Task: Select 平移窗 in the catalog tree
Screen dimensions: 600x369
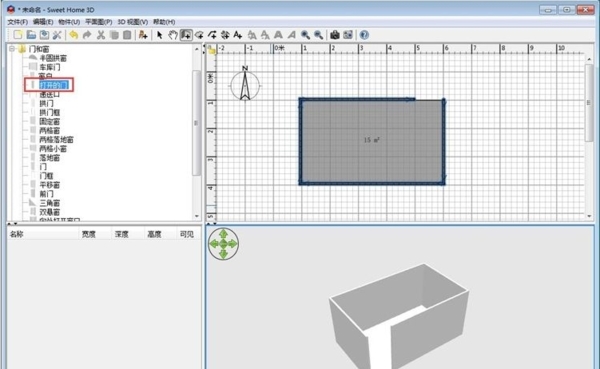Action: coord(50,185)
